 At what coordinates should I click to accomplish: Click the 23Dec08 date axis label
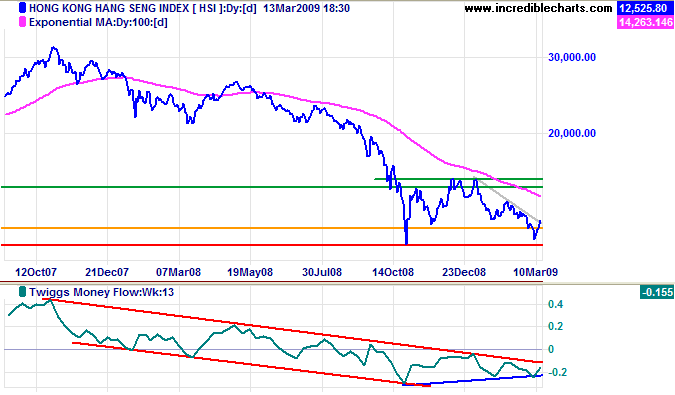464,272
